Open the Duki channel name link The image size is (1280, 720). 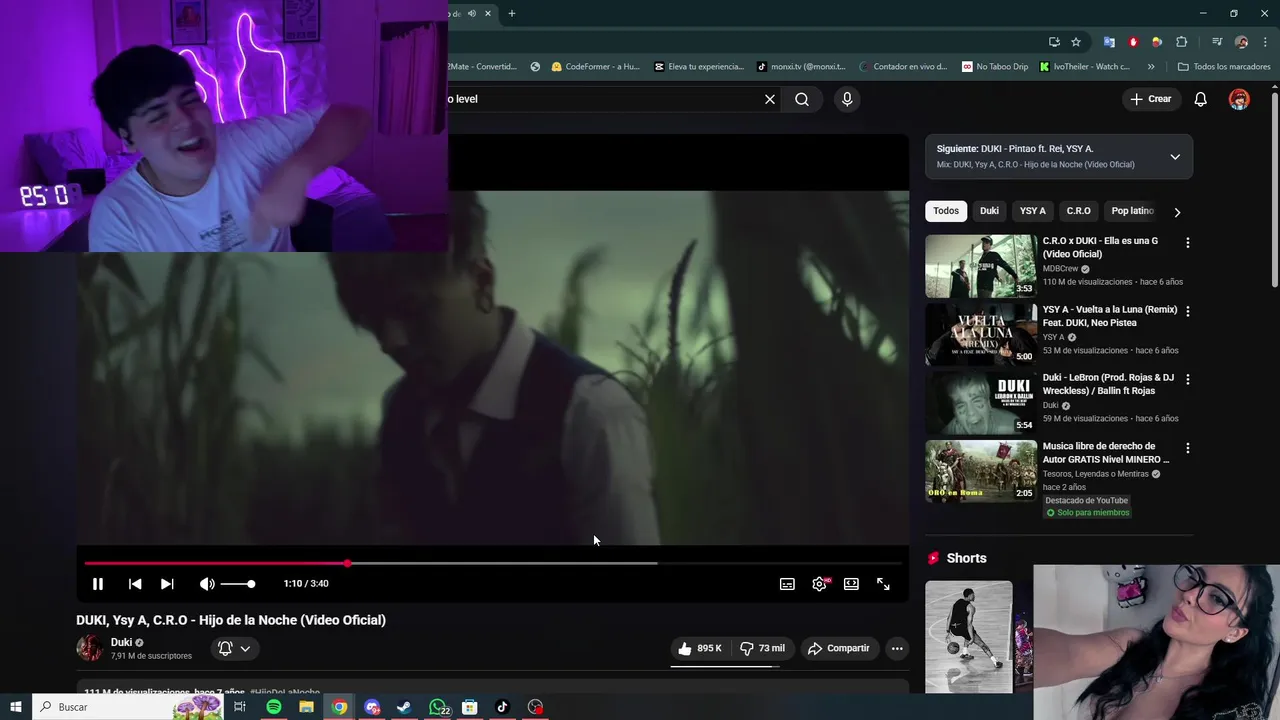pos(121,642)
